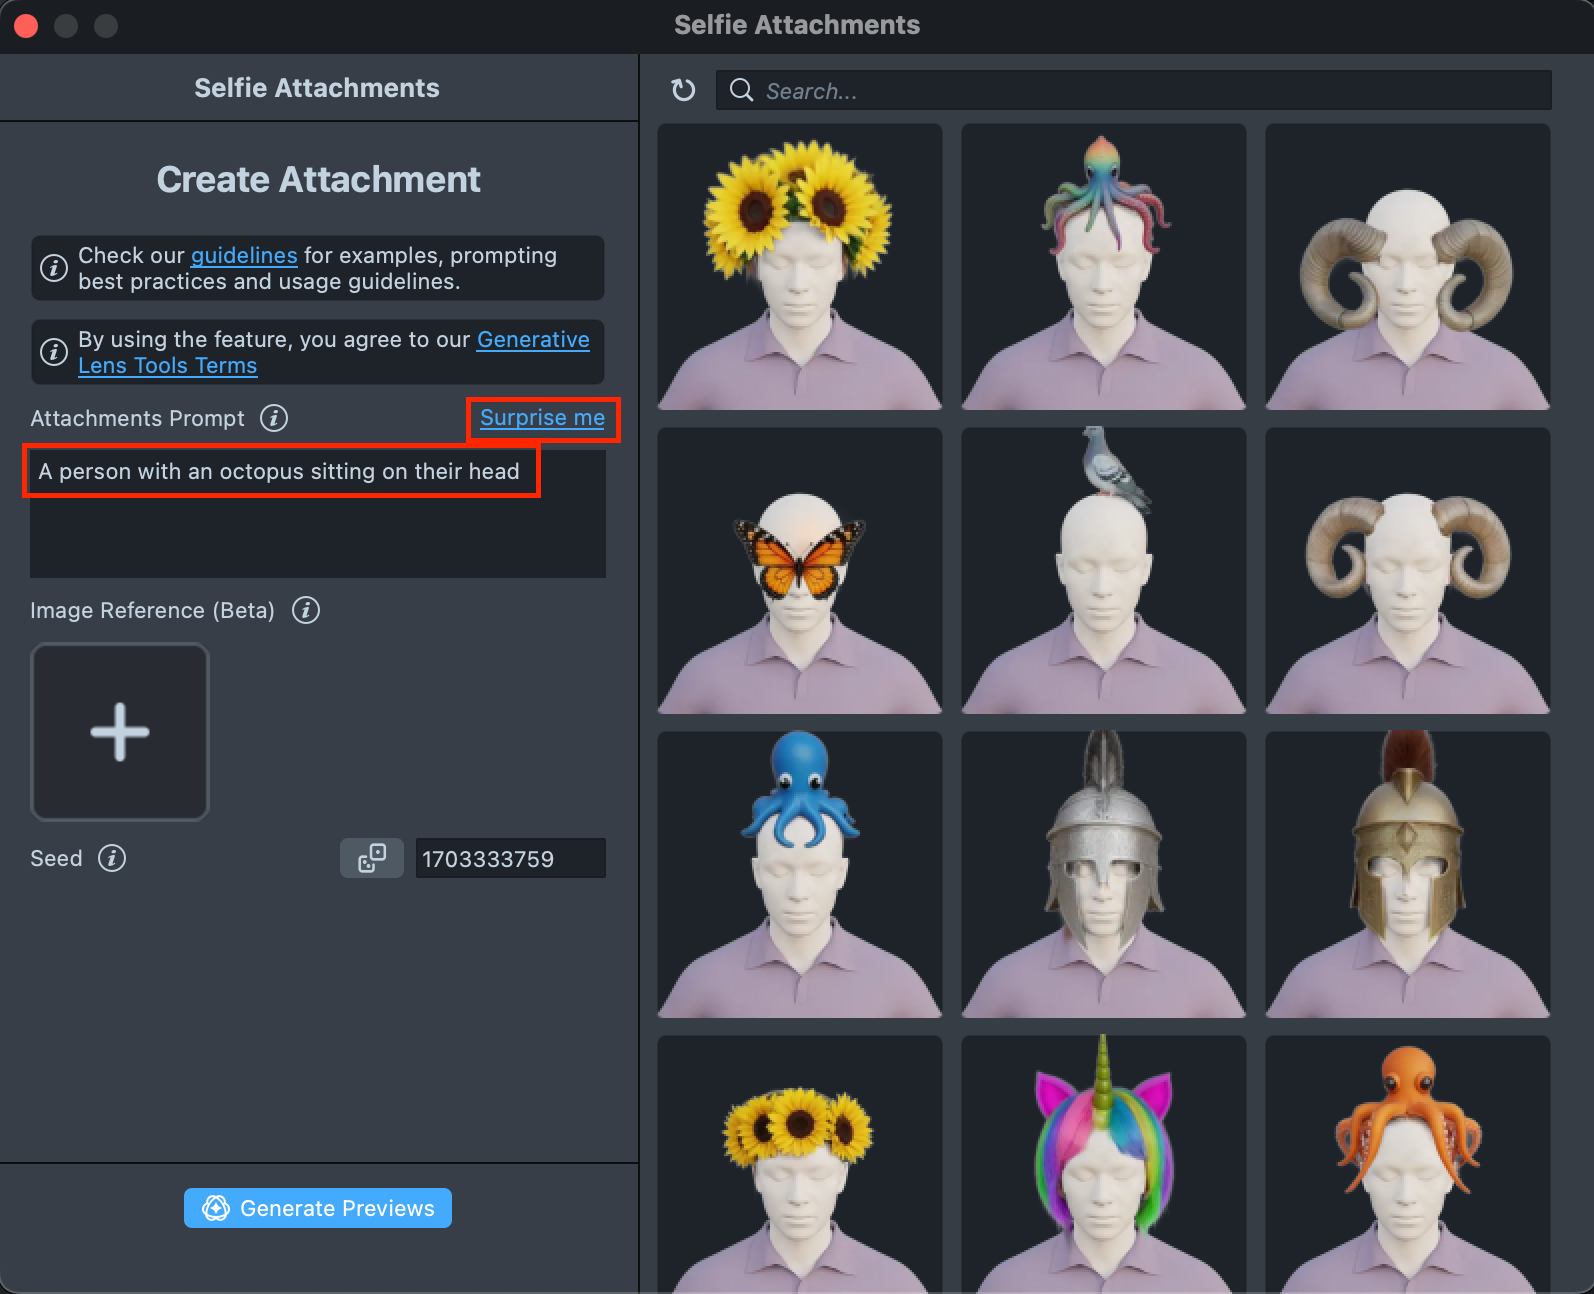Open info icon next to Attachments Prompt

point(274,418)
